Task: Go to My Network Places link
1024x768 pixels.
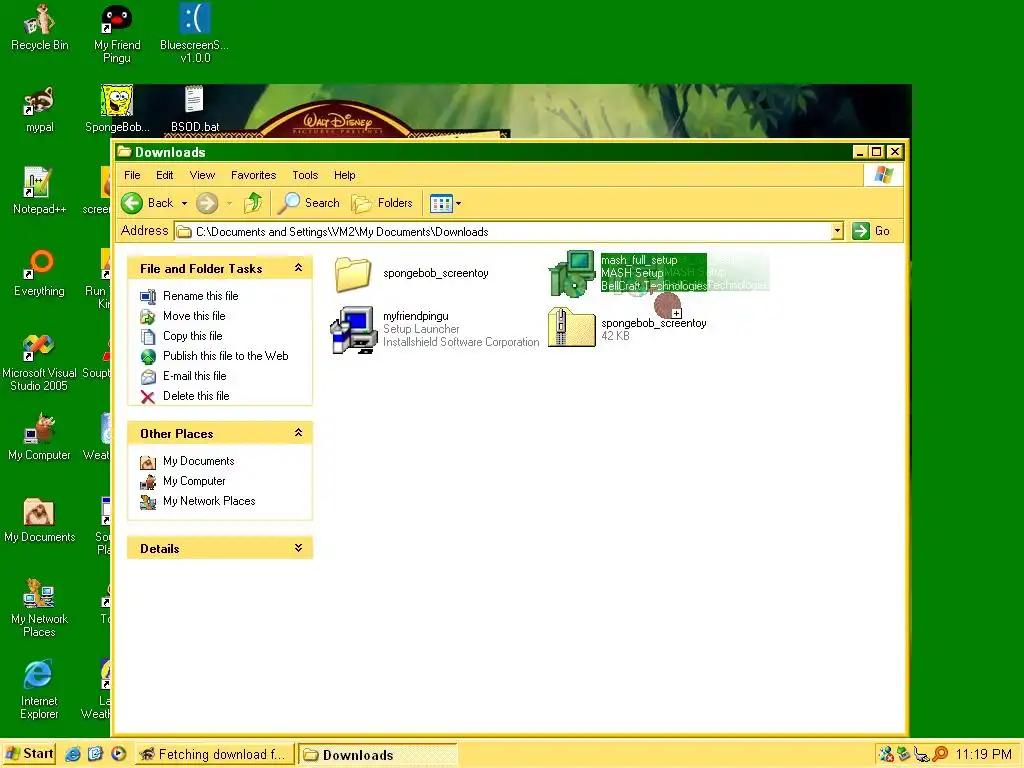Action: tap(198, 501)
